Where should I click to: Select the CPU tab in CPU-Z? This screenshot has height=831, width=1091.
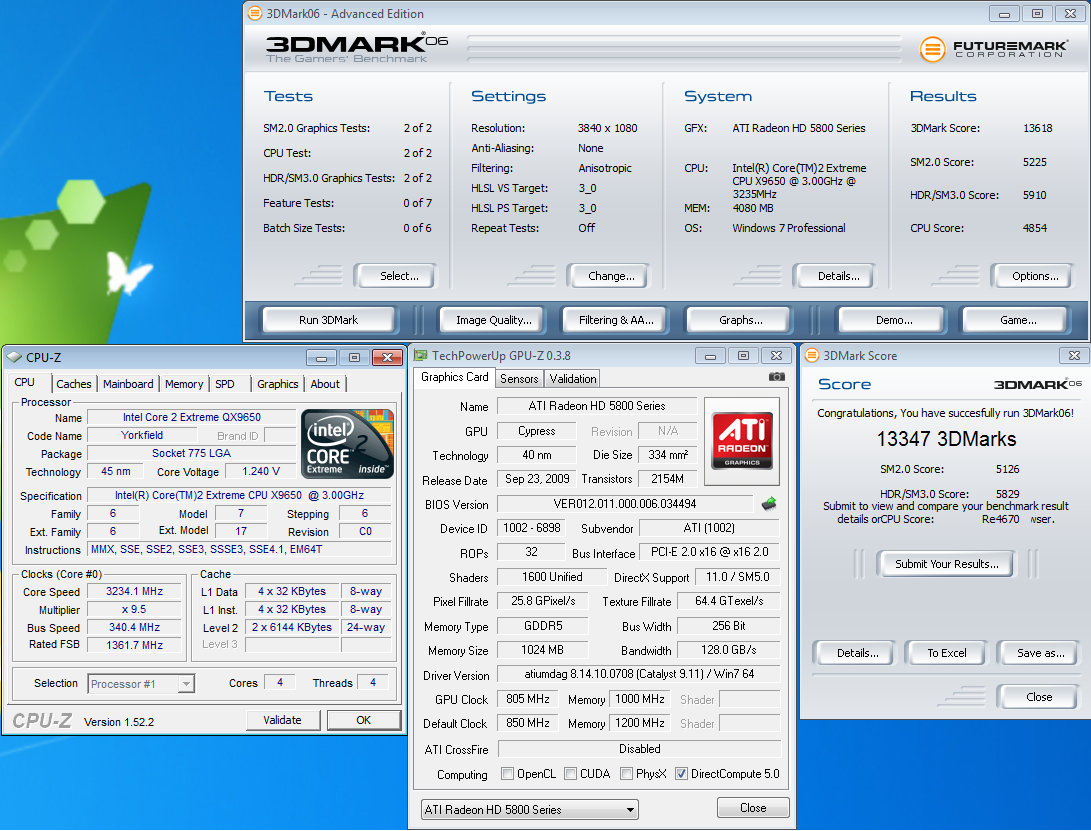(x=24, y=382)
